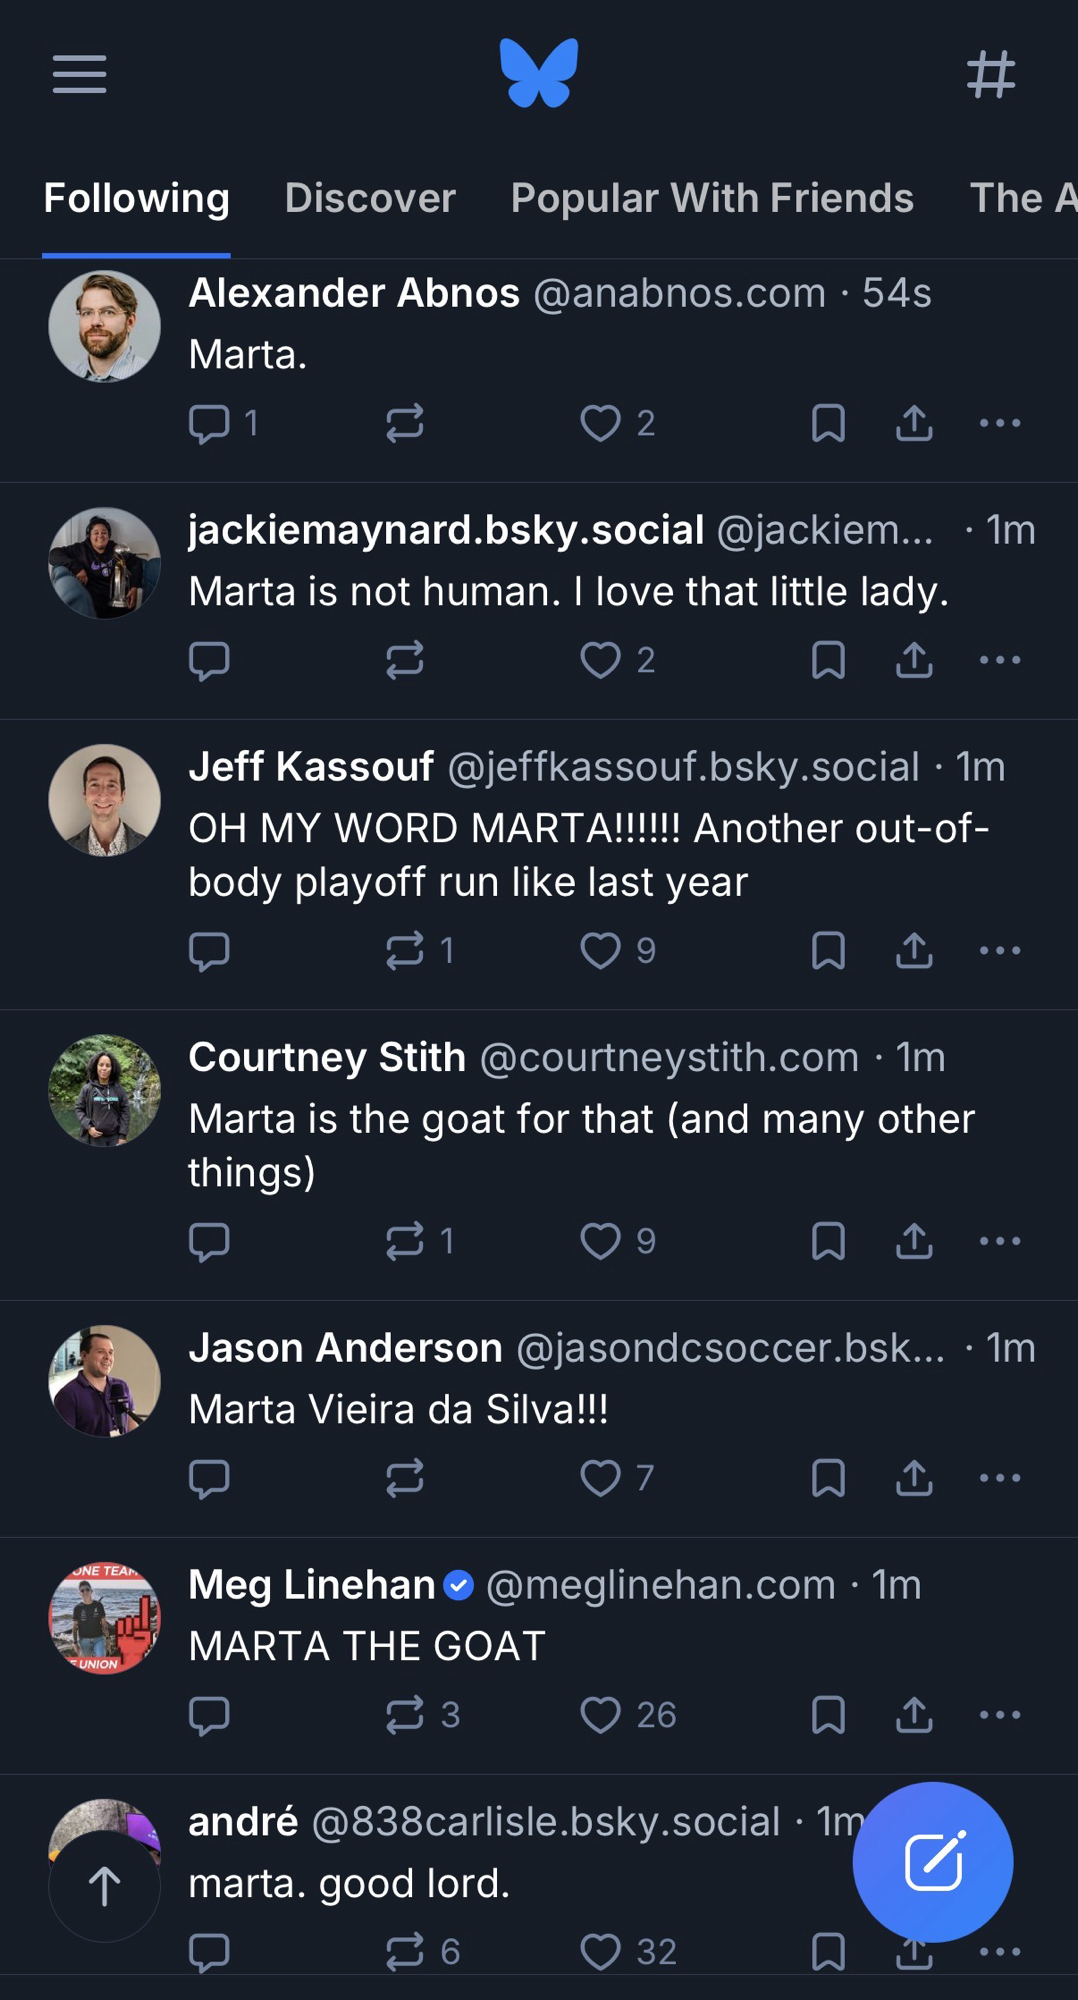Screen dimensions: 1078x2000
Task: Like jackiemaynard's post about Marta
Action: pos(601,661)
